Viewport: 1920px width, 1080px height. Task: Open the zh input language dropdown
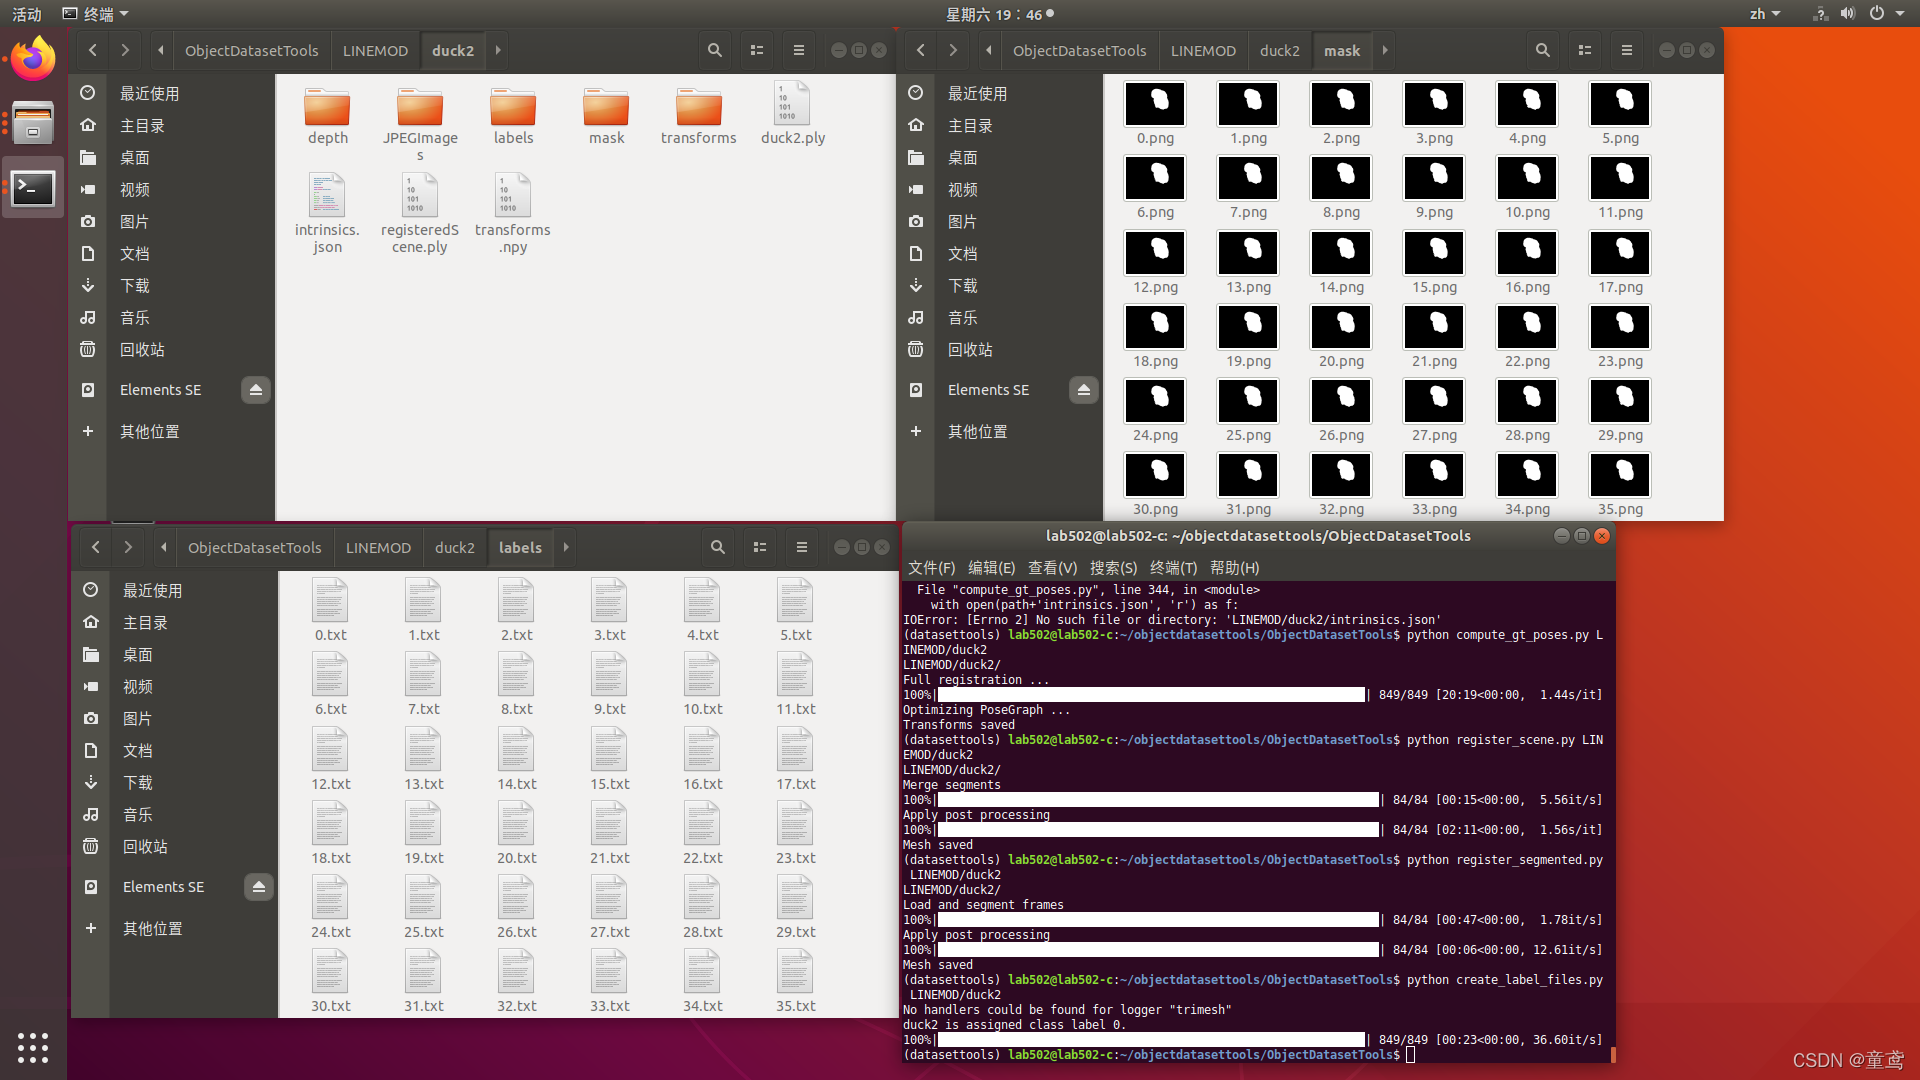pos(1764,14)
